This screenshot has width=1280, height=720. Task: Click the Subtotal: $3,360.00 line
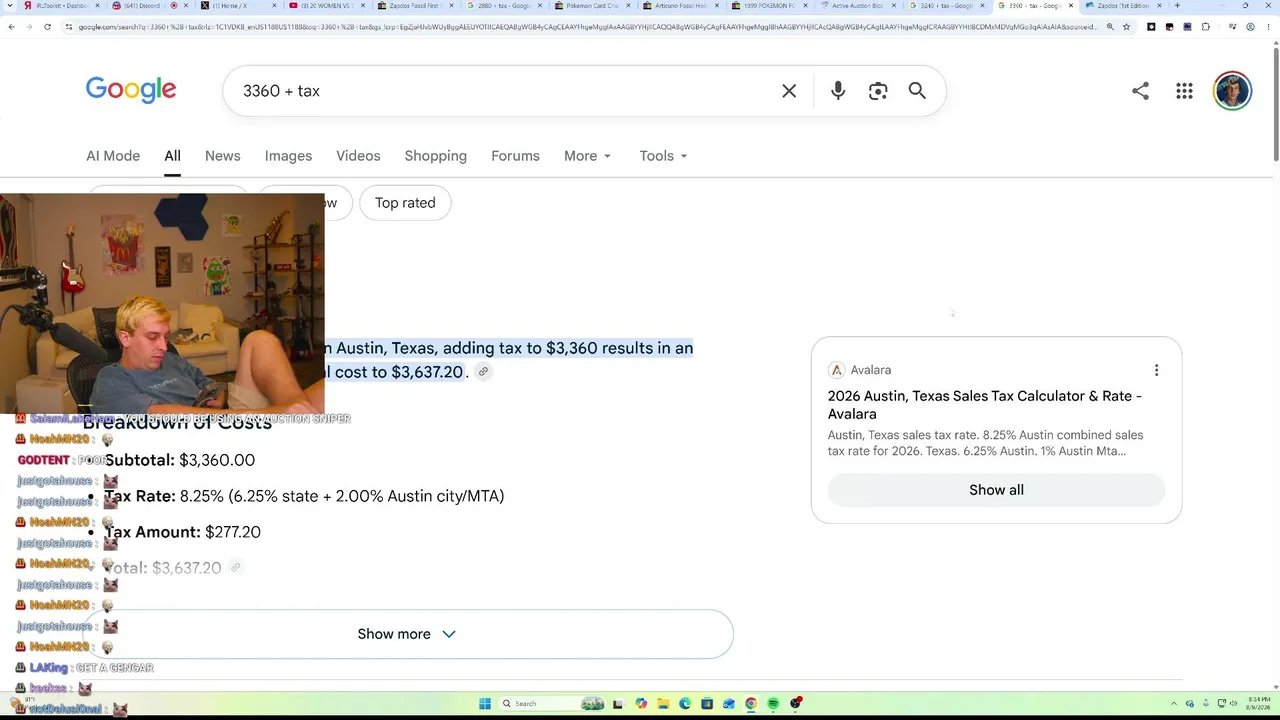180,460
